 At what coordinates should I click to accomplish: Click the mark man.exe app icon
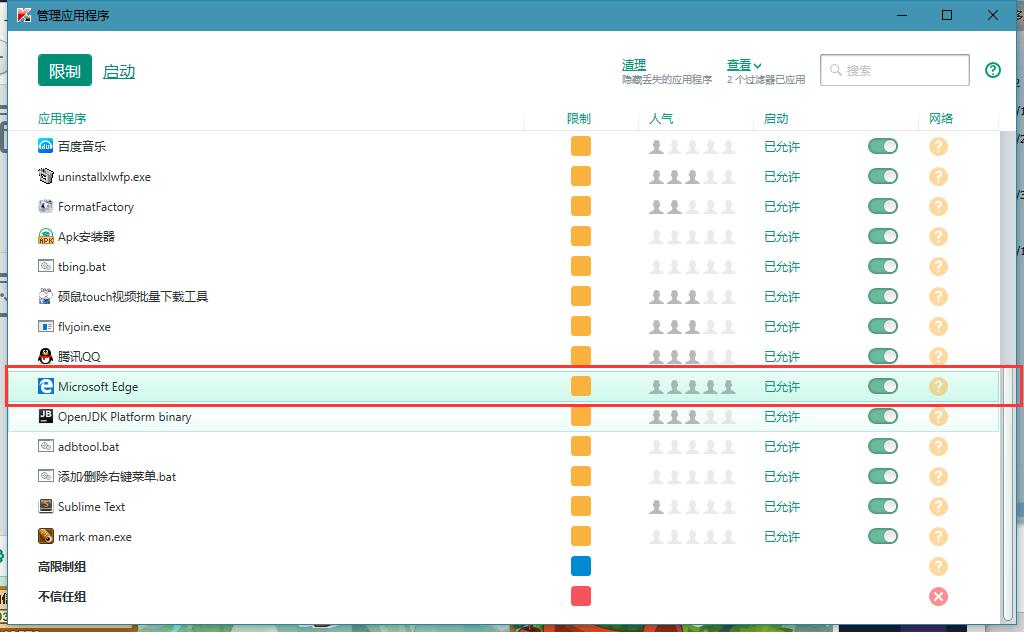click(x=45, y=537)
